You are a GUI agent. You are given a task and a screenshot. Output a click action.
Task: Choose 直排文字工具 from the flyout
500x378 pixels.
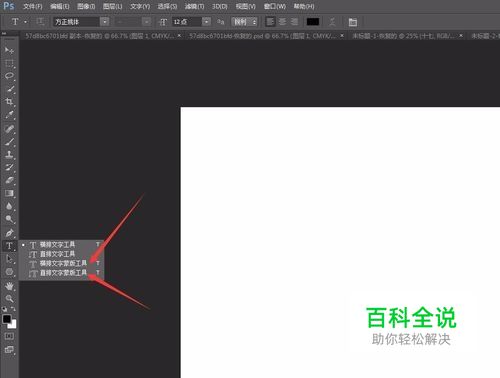61,254
